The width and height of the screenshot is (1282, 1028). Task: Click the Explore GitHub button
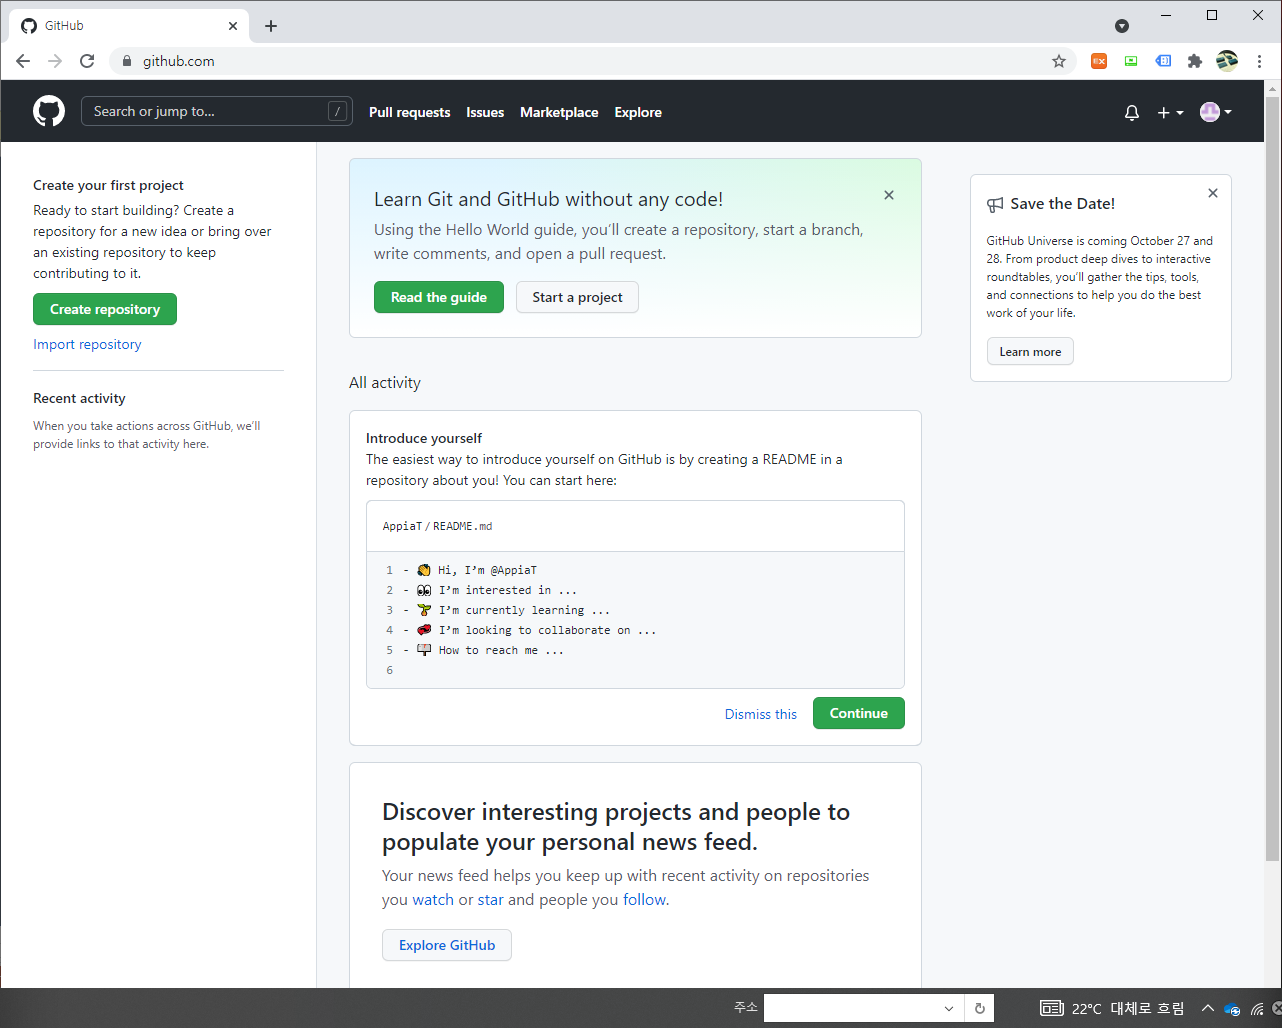tap(447, 945)
